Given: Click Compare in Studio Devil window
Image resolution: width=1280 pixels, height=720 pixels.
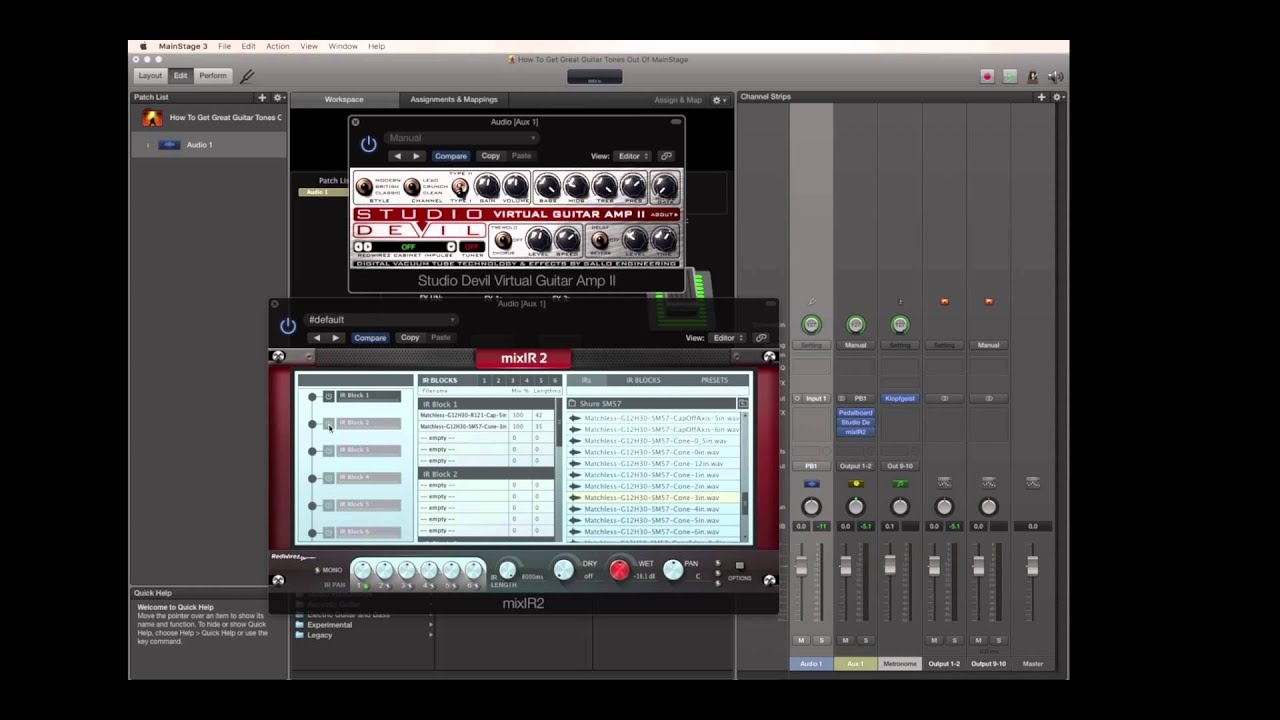Looking at the screenshot, I should (x=450, y=156).
